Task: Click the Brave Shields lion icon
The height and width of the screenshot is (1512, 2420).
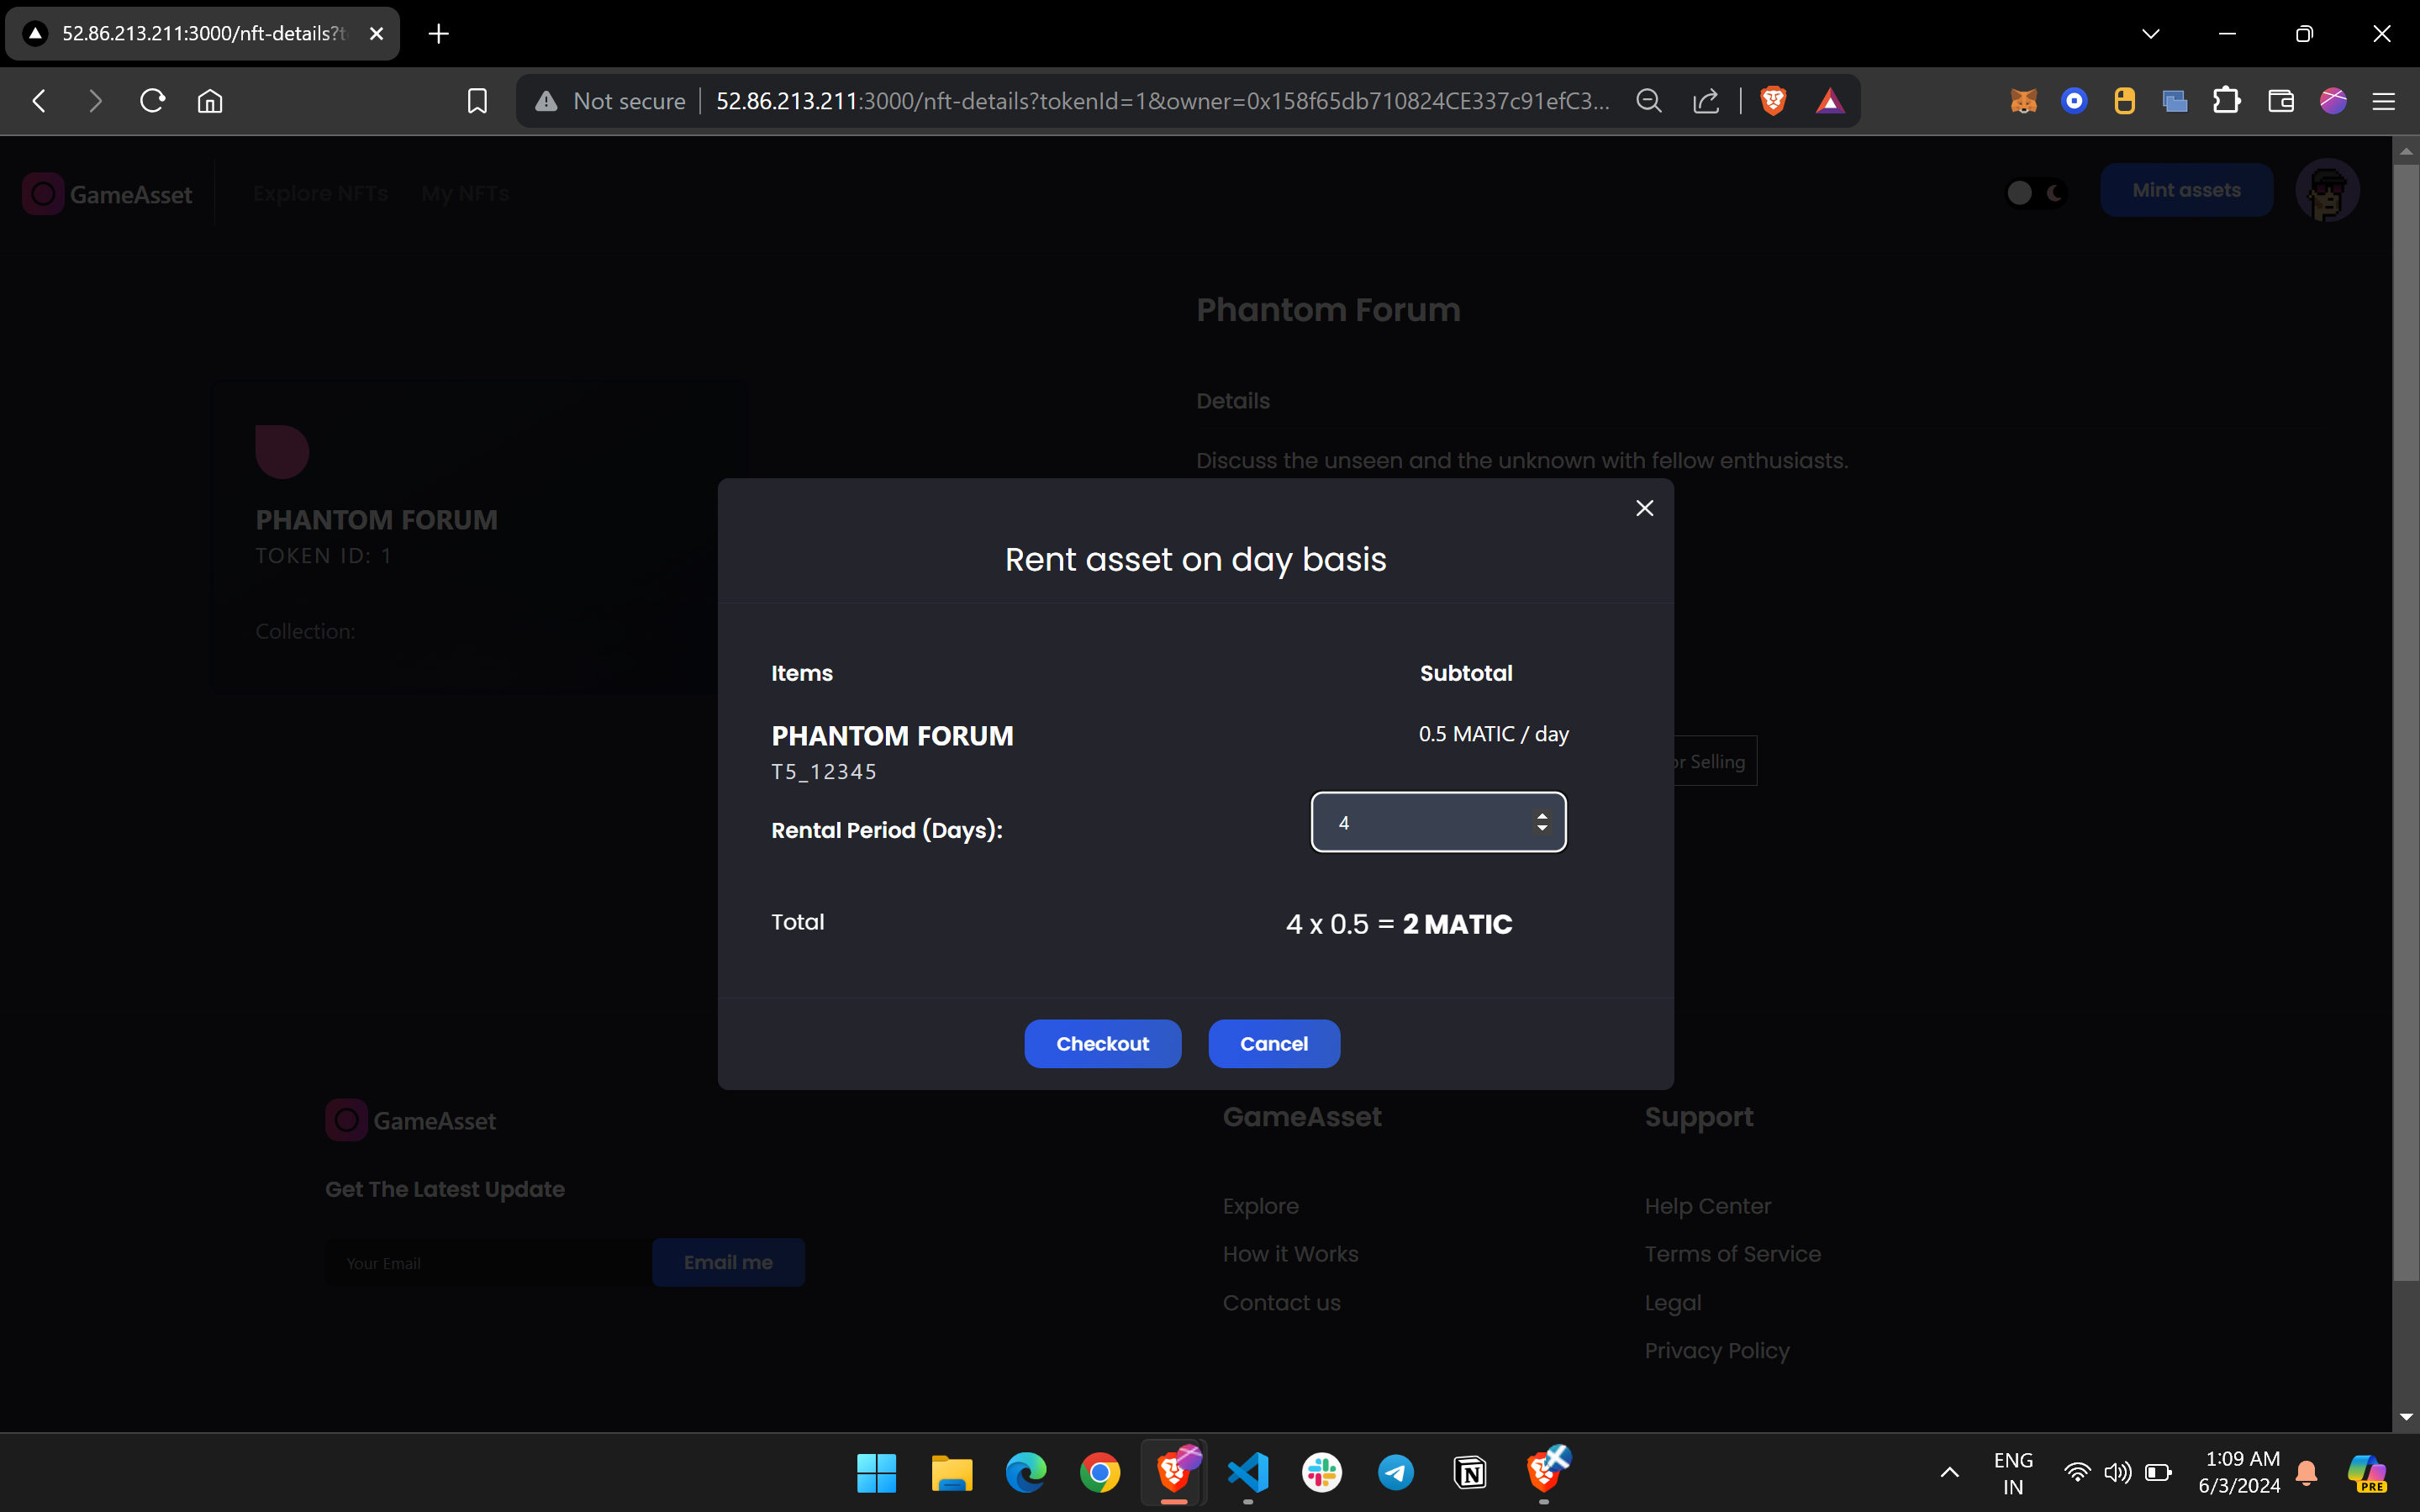Action: (x=1773, y=101)
